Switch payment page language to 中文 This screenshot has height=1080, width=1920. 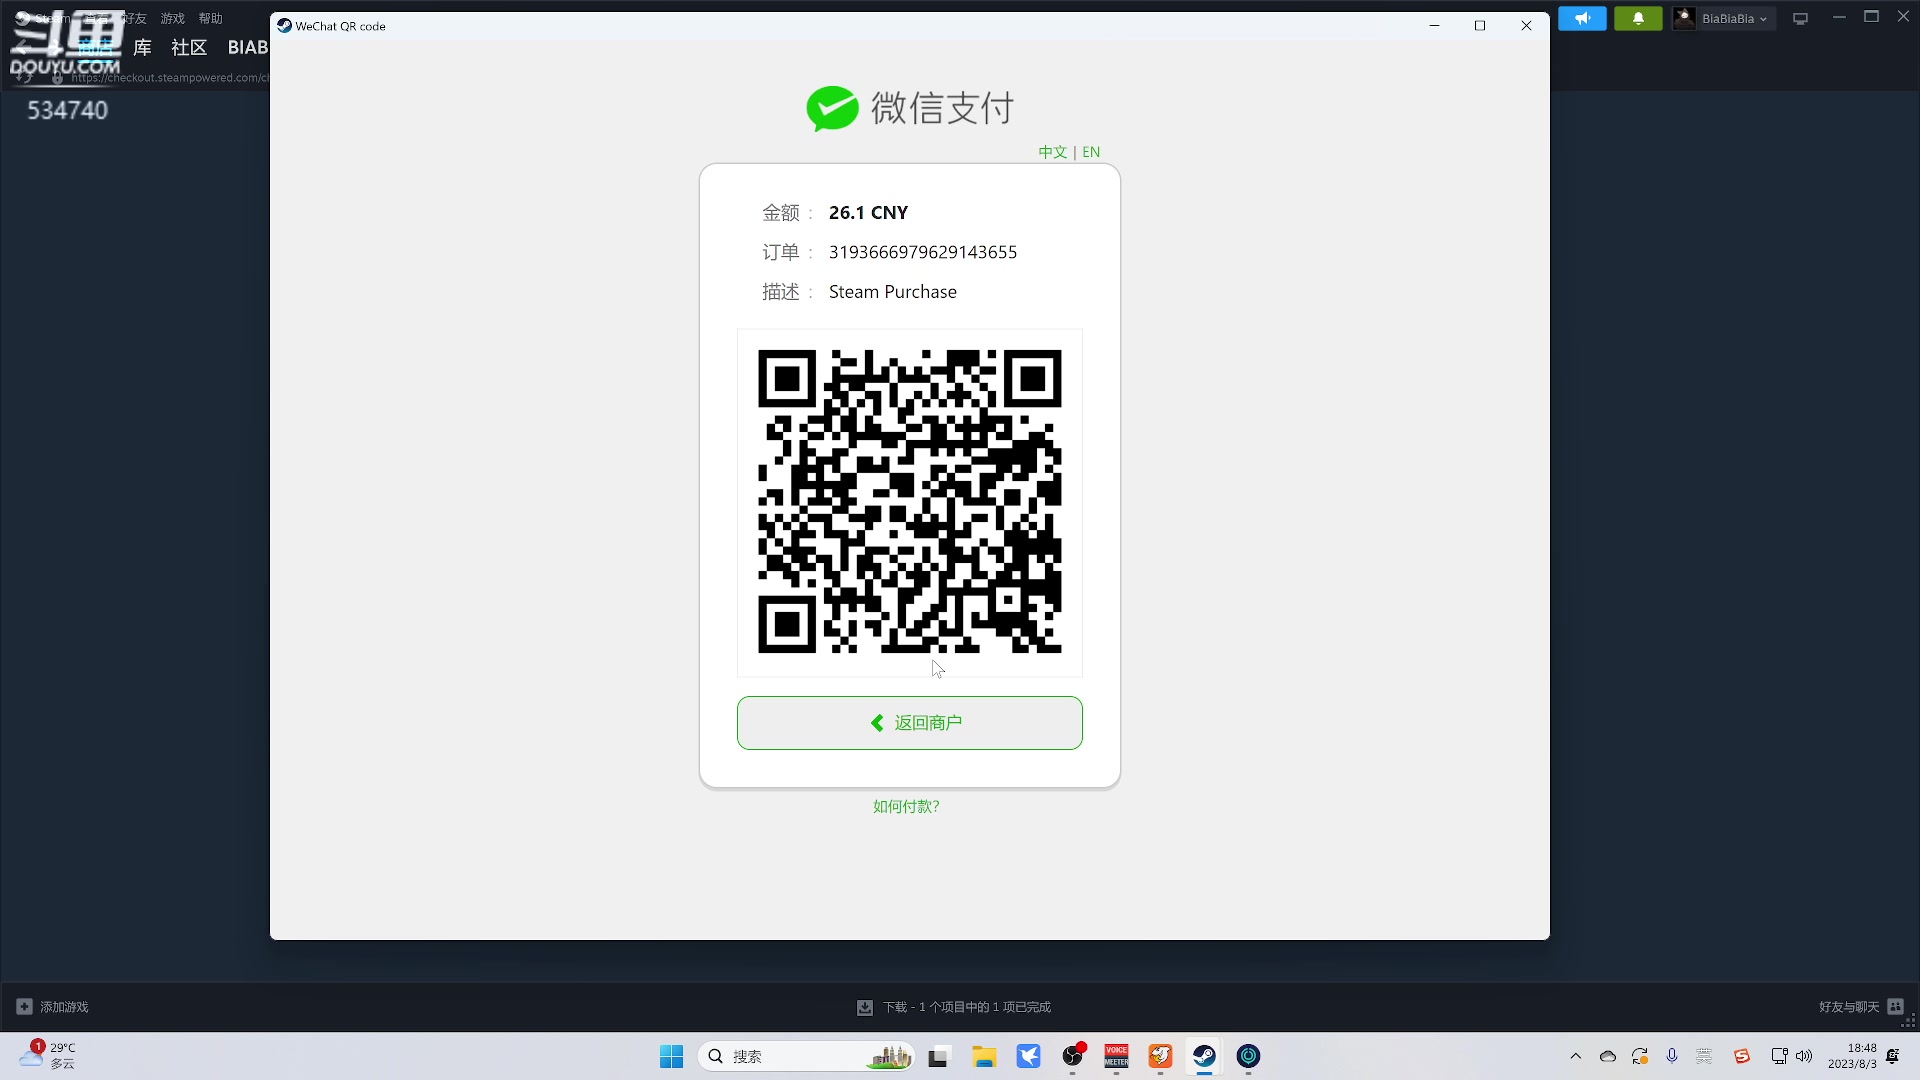pyautogui.click(x=1052, y=152)
